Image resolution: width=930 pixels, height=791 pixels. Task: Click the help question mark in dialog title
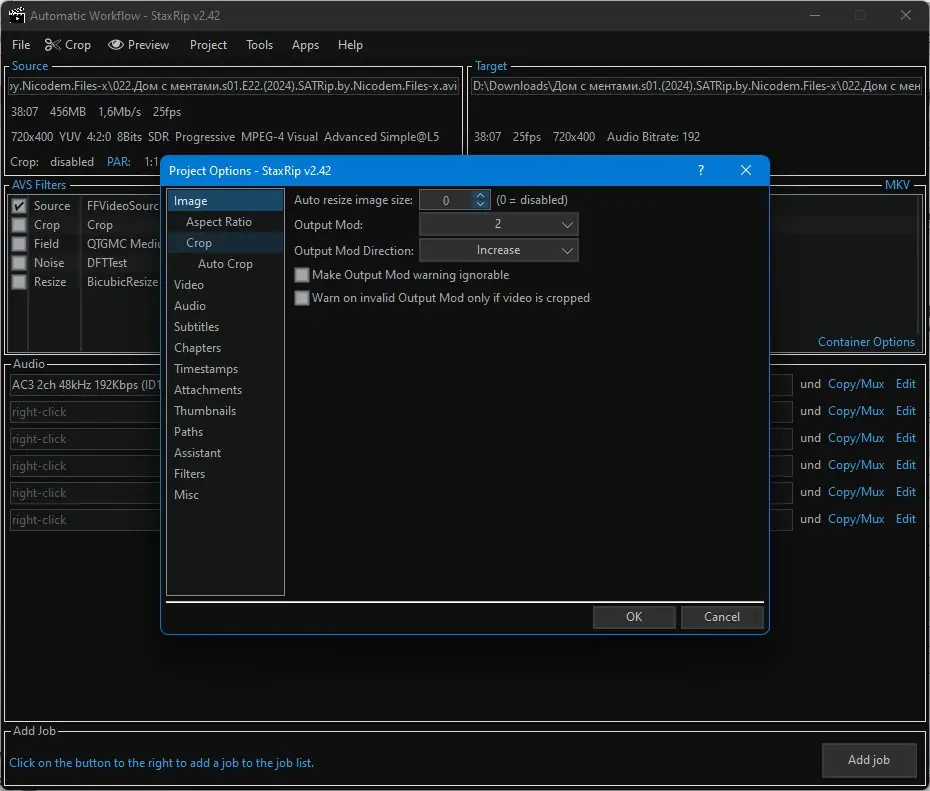pos(700,171)
